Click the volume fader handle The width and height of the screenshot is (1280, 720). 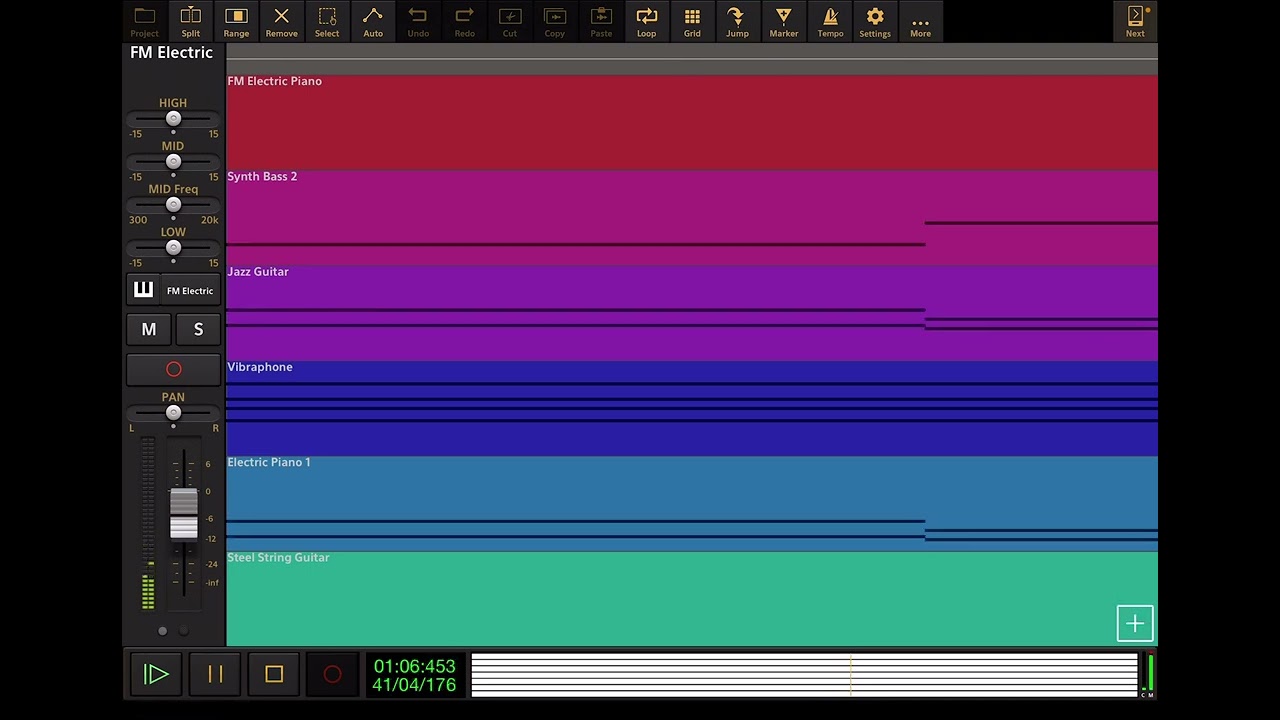tap(184, 514)
